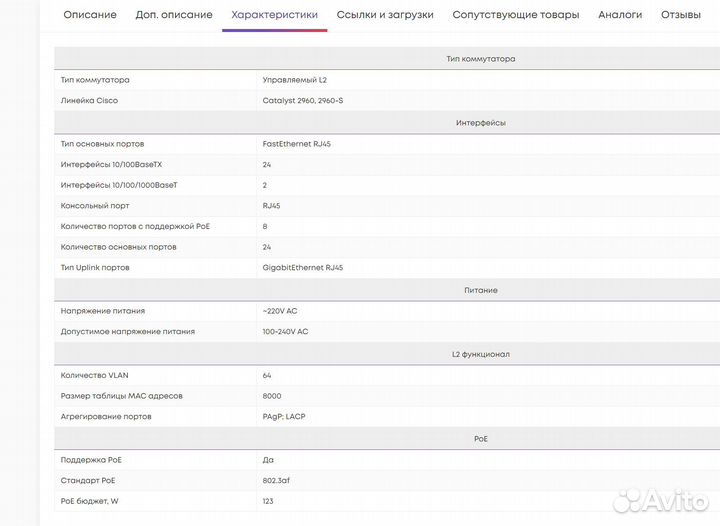Select RJ45 value of Консольный порт
This screenshot has width=720, height=526.
(x=271, y=206)
